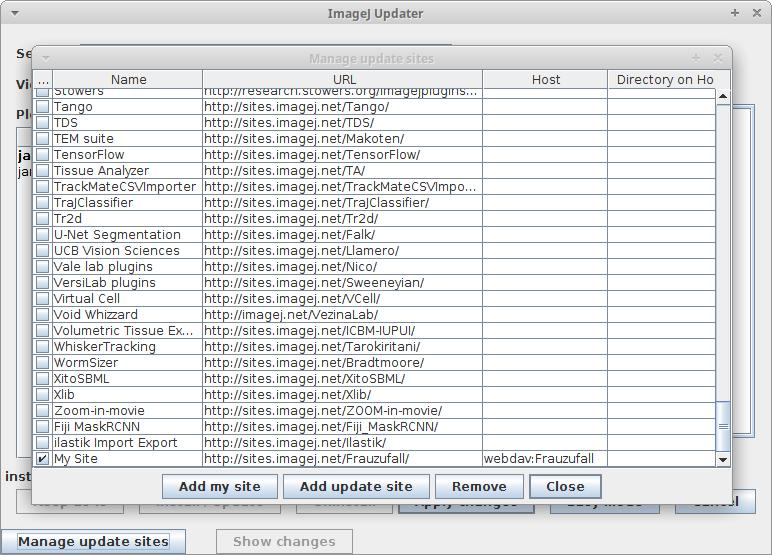The width and height of the screenshot is (772, 555).
Task: Tick the Void Whizzard checkbox
Action: pyautogui.click(x=43, y=315)
